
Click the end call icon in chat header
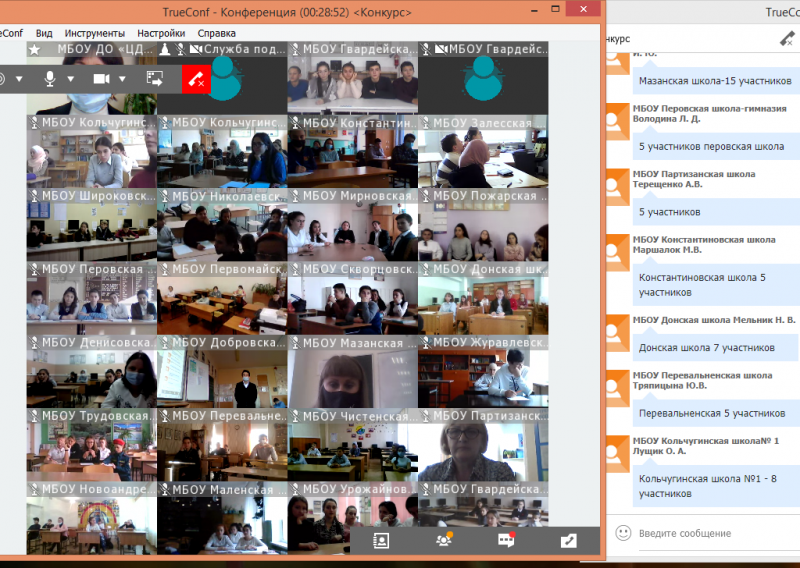[x=787, y=38]
